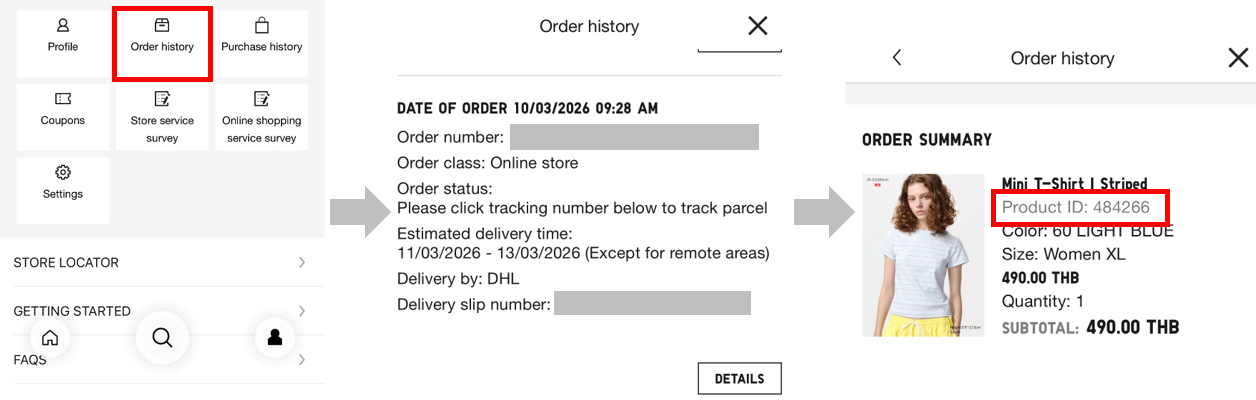
Task: Click the Mini T-Shirt Striped product title
Action: coord(1074,184)
